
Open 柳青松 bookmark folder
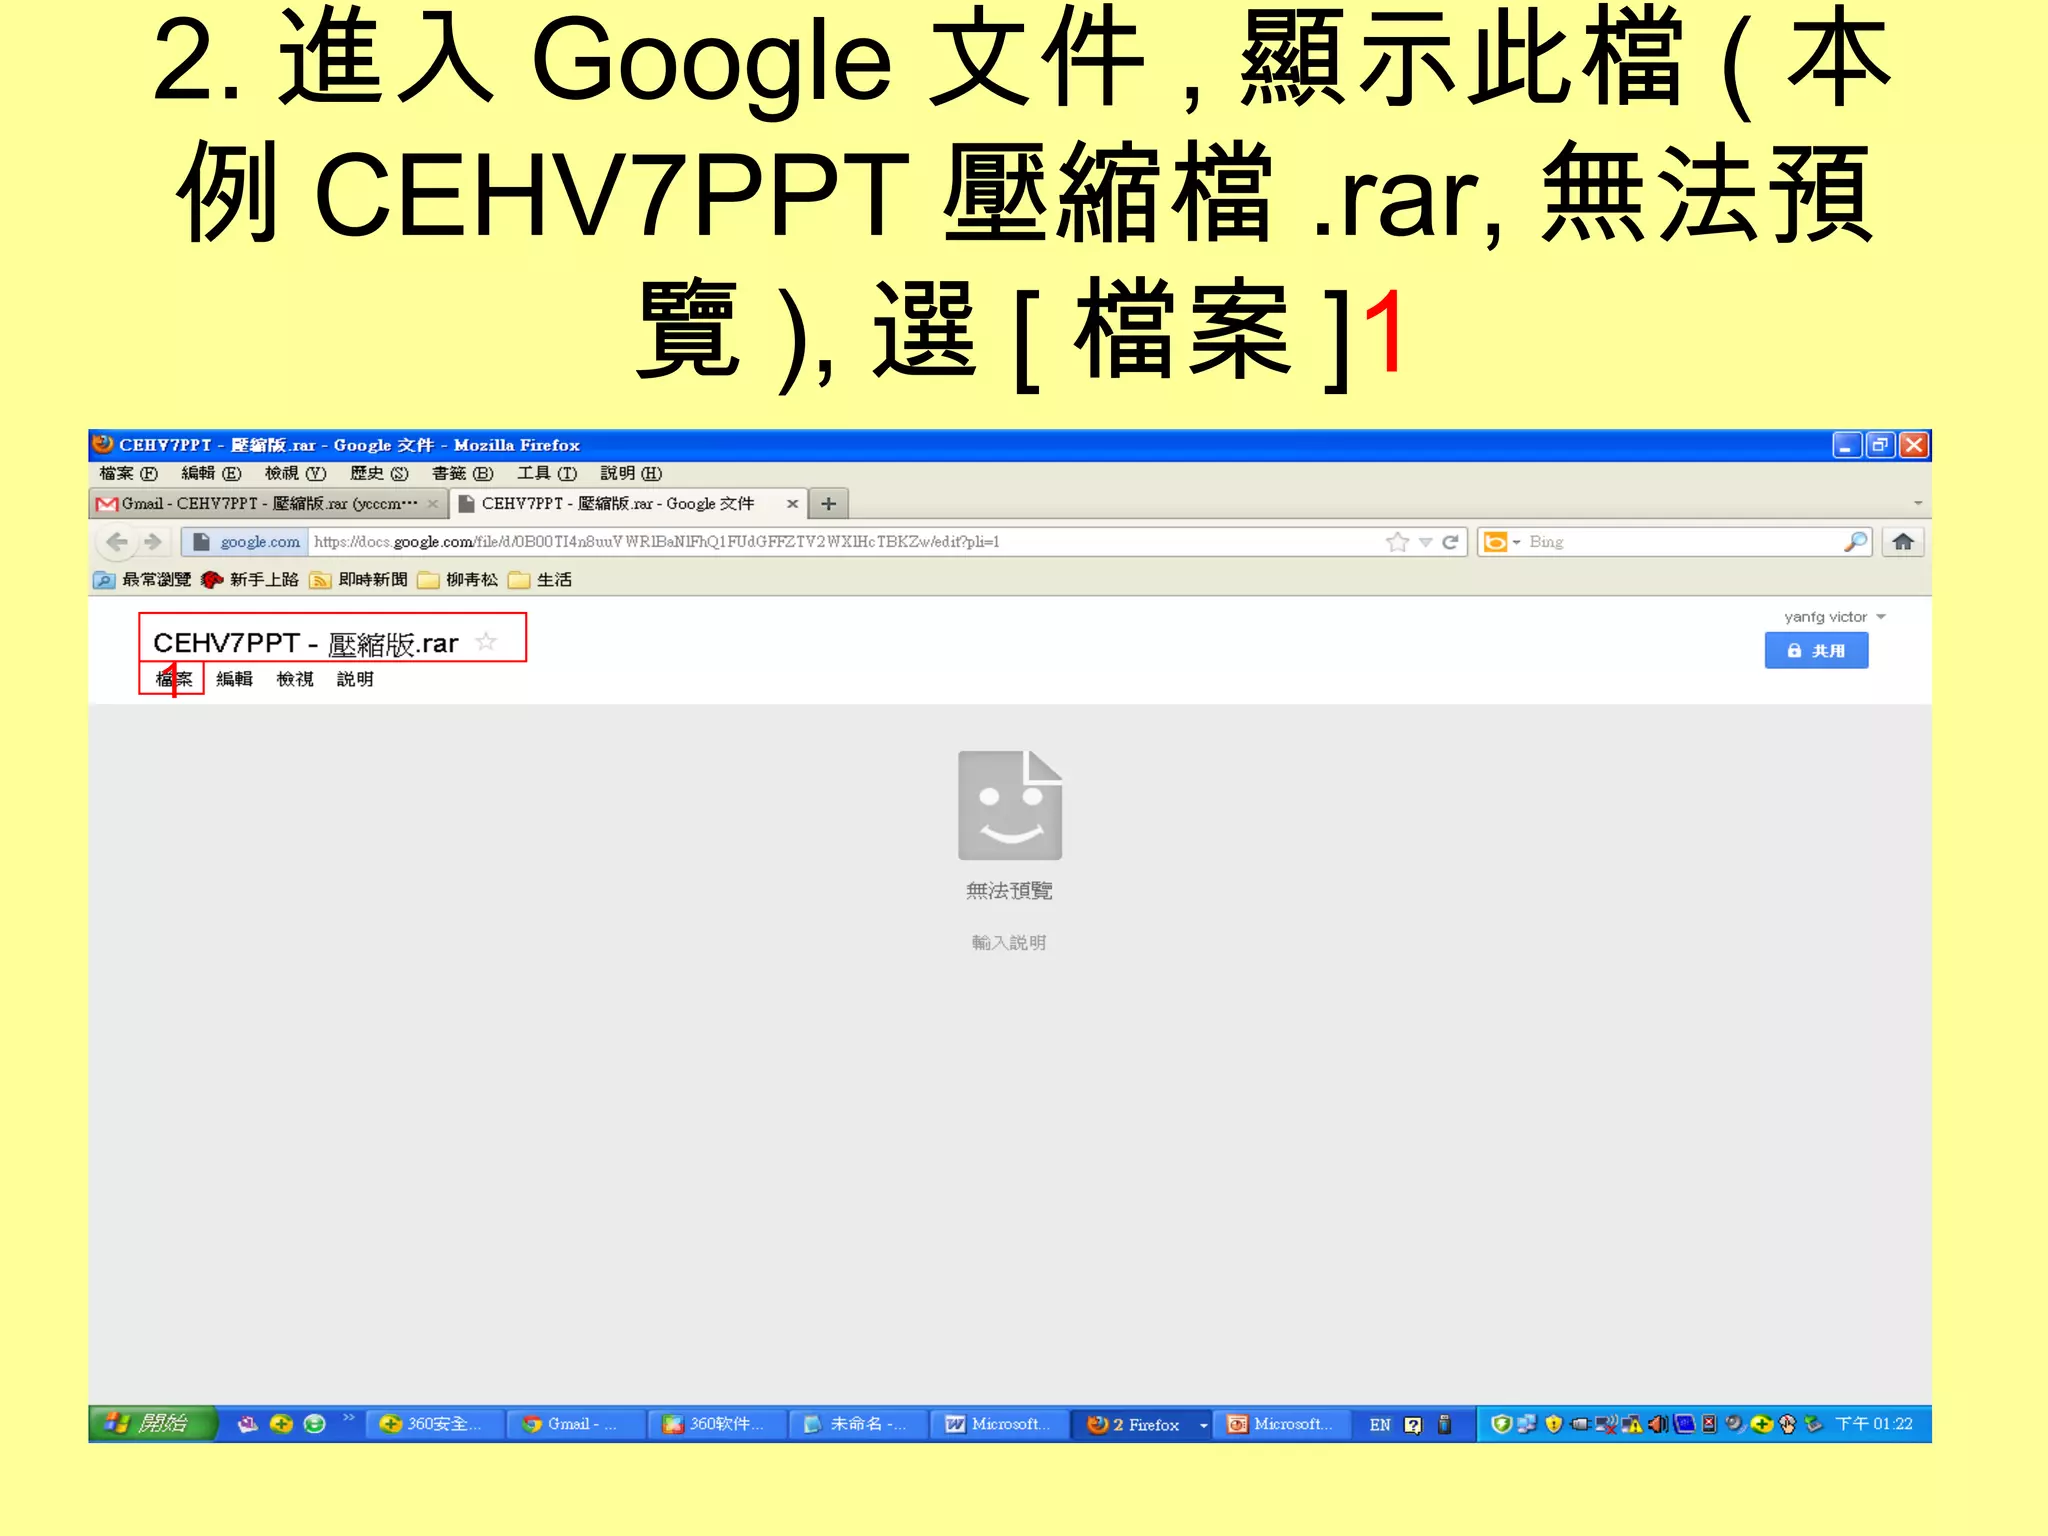pyautogui.click(x=458, y=580)
